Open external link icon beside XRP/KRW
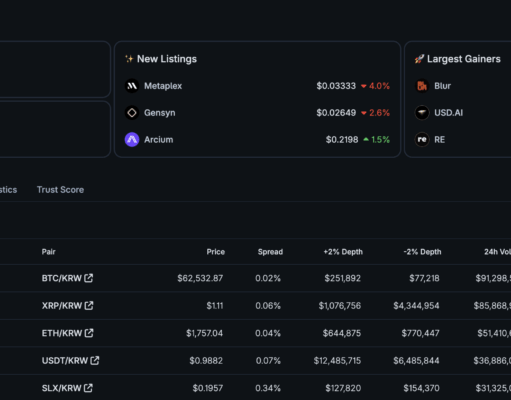This screenshot has width=511, height=400. pos(89,305)
